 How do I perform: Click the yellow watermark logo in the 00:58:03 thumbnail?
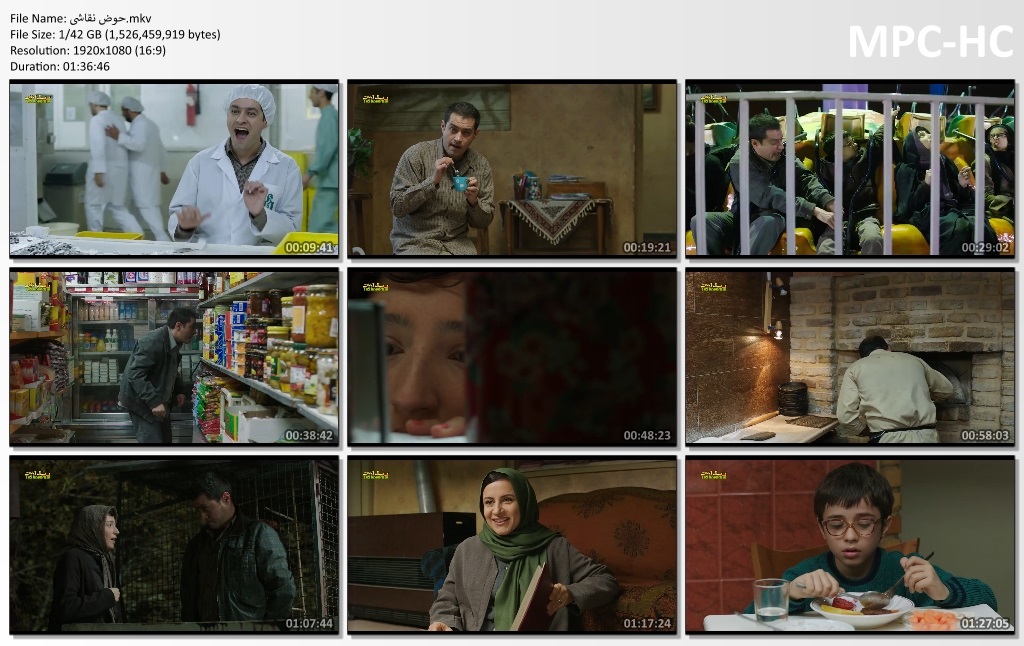(x=713, y=287)
